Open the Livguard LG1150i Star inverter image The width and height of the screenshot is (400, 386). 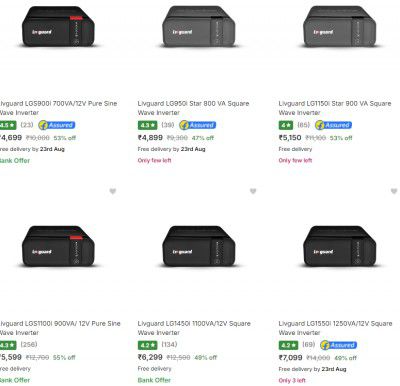pos(339,28)
